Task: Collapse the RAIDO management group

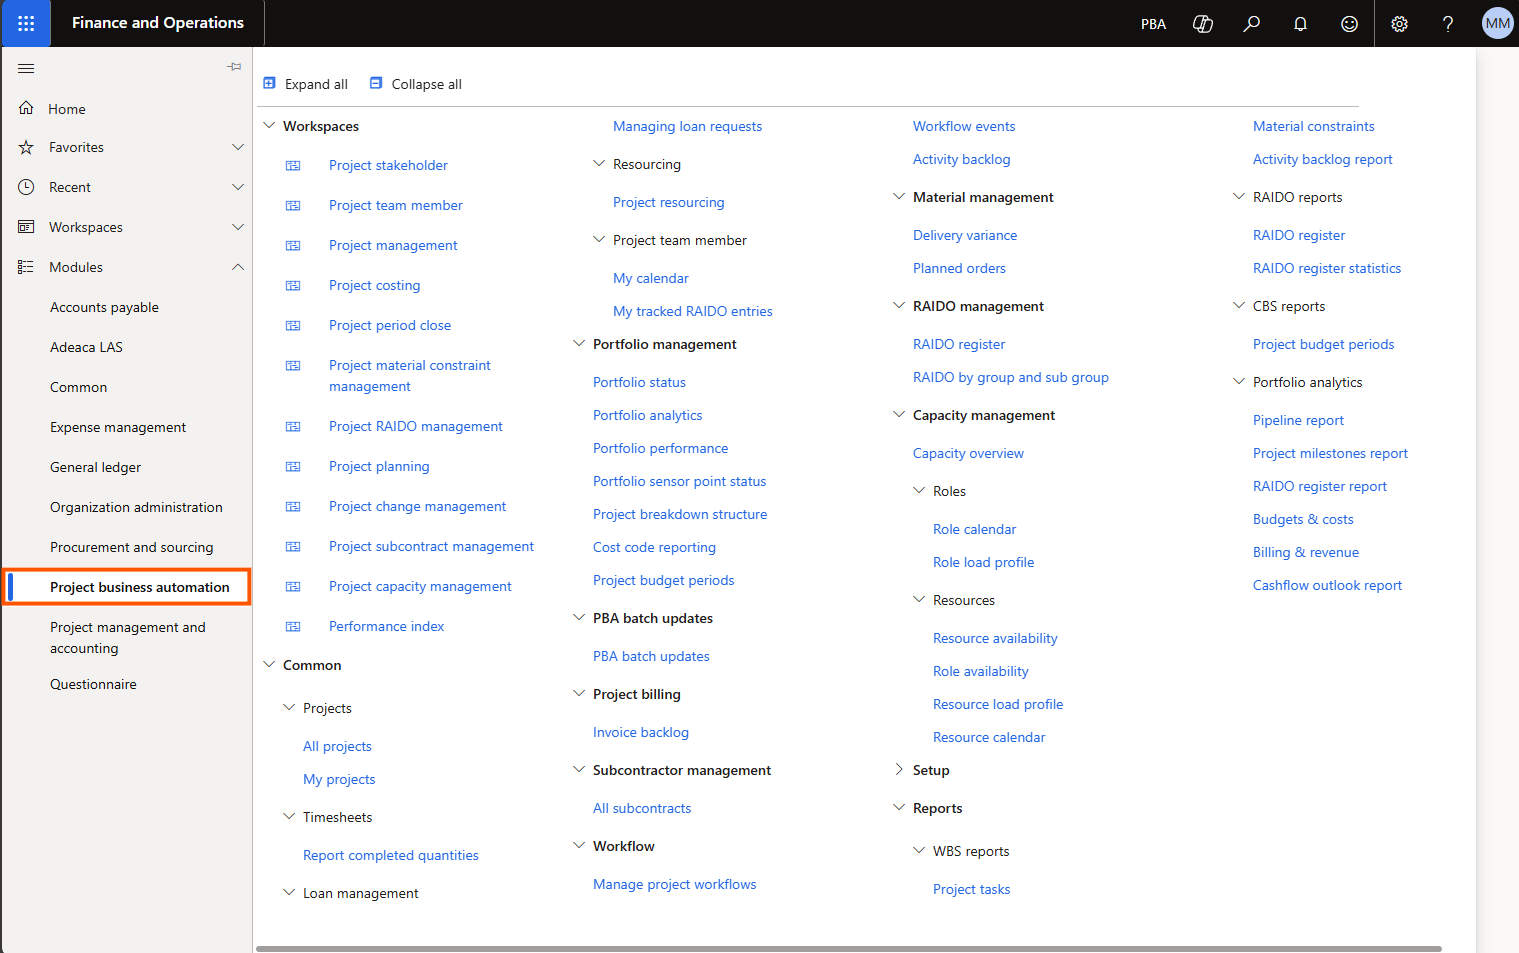Action: click(x=898, y=306)
